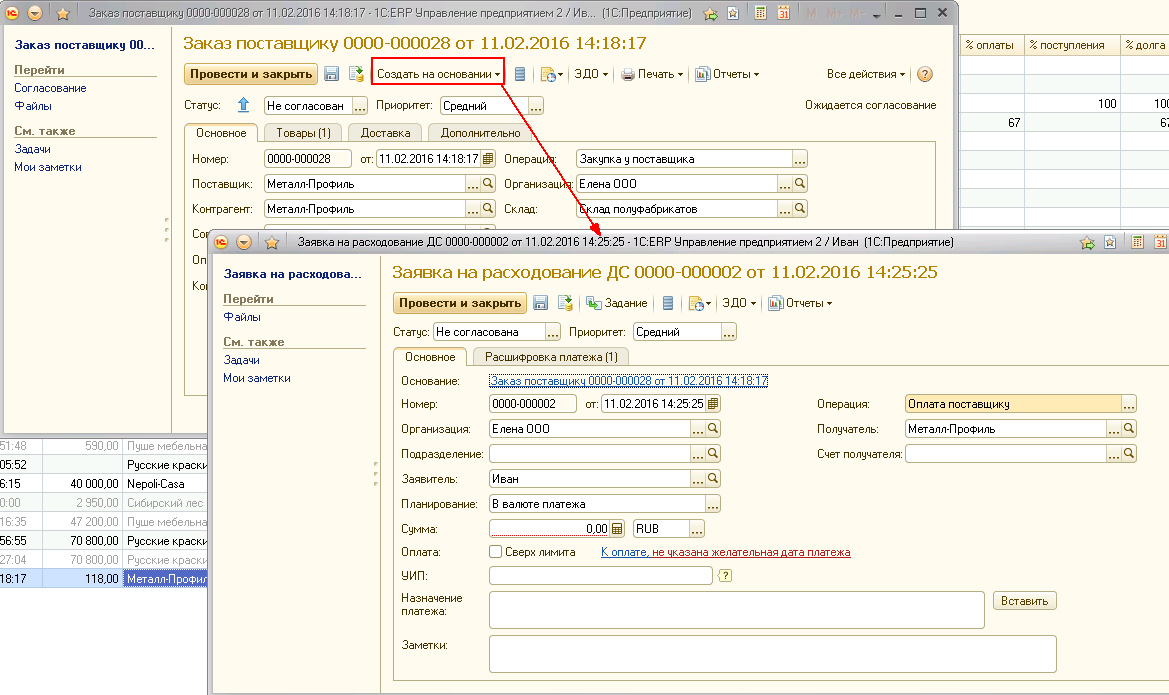Search Заявитель Иван via magnifier icon
Viewport: 1169px width, 695px height.
tap(713, 479)
